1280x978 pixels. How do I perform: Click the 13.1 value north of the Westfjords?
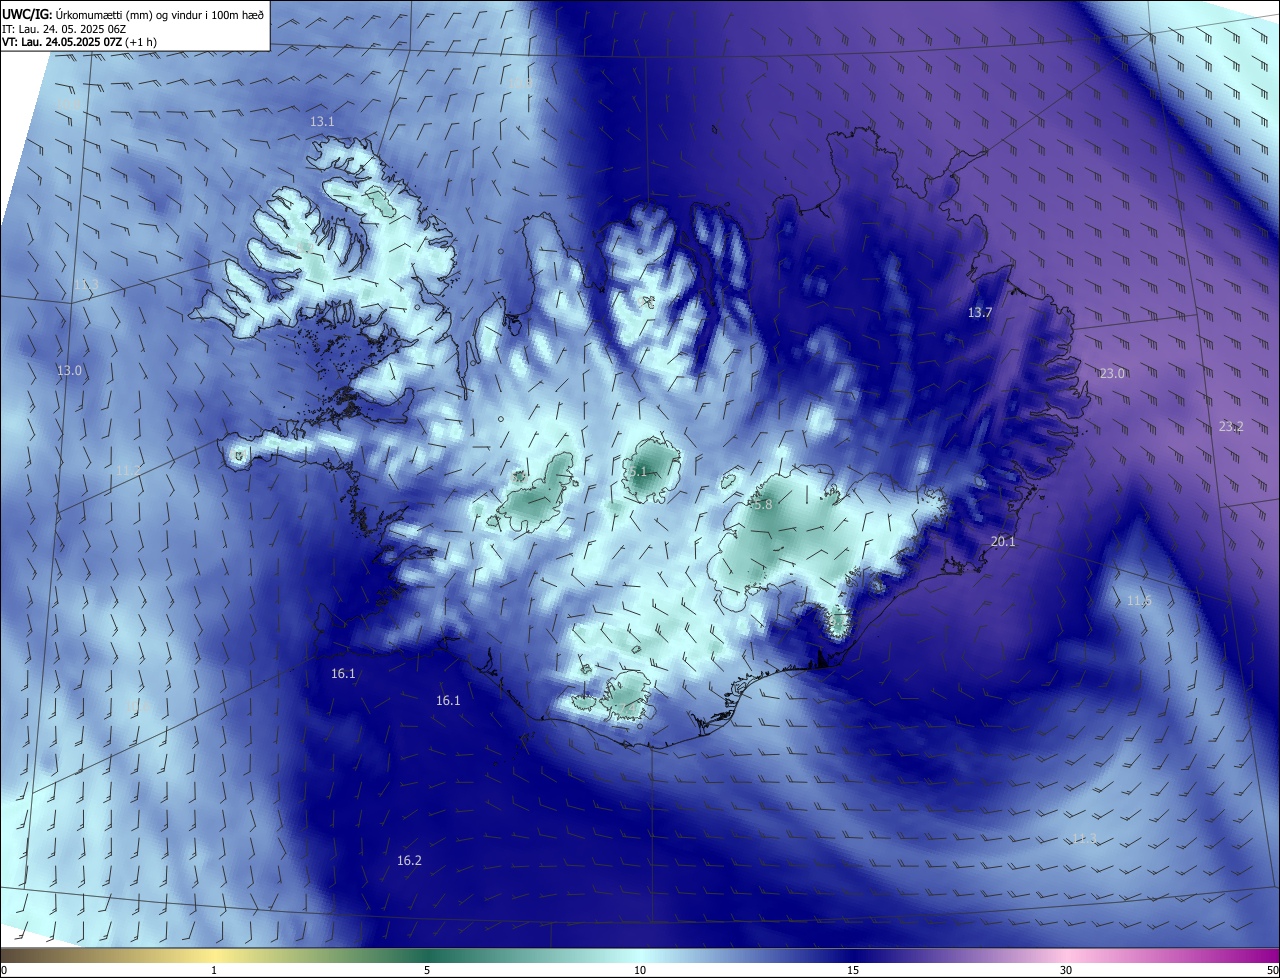[x=322, y=121]
